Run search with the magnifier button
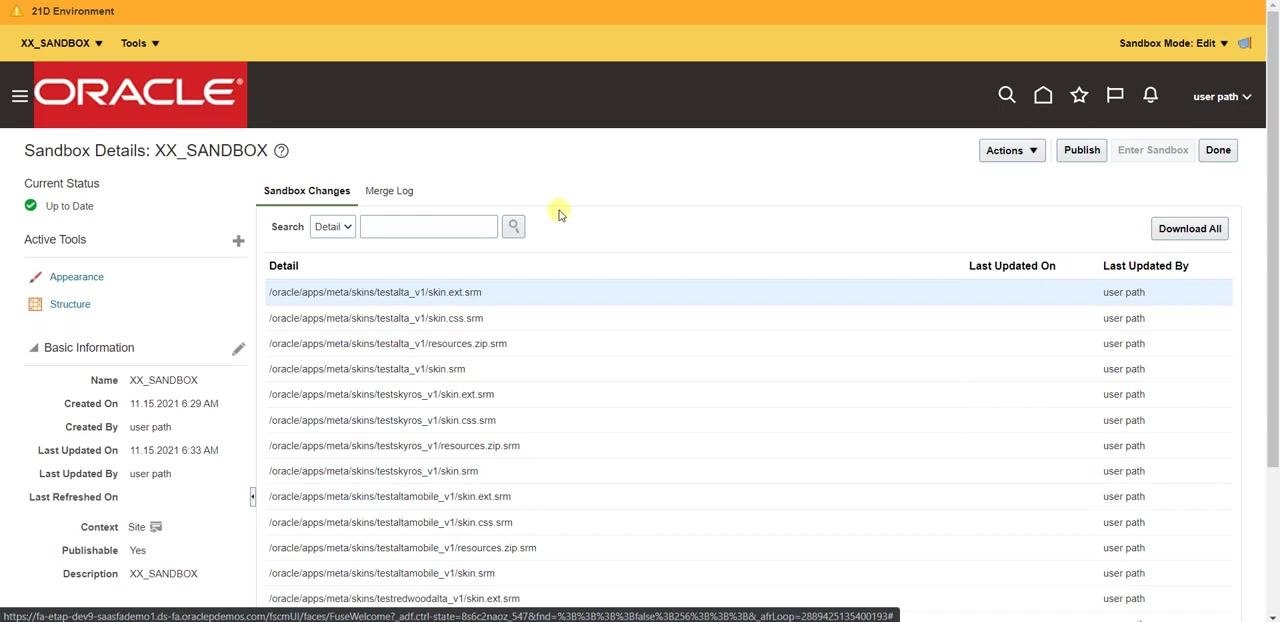Viewport: 1280px width, 622px height. (513, 227)
